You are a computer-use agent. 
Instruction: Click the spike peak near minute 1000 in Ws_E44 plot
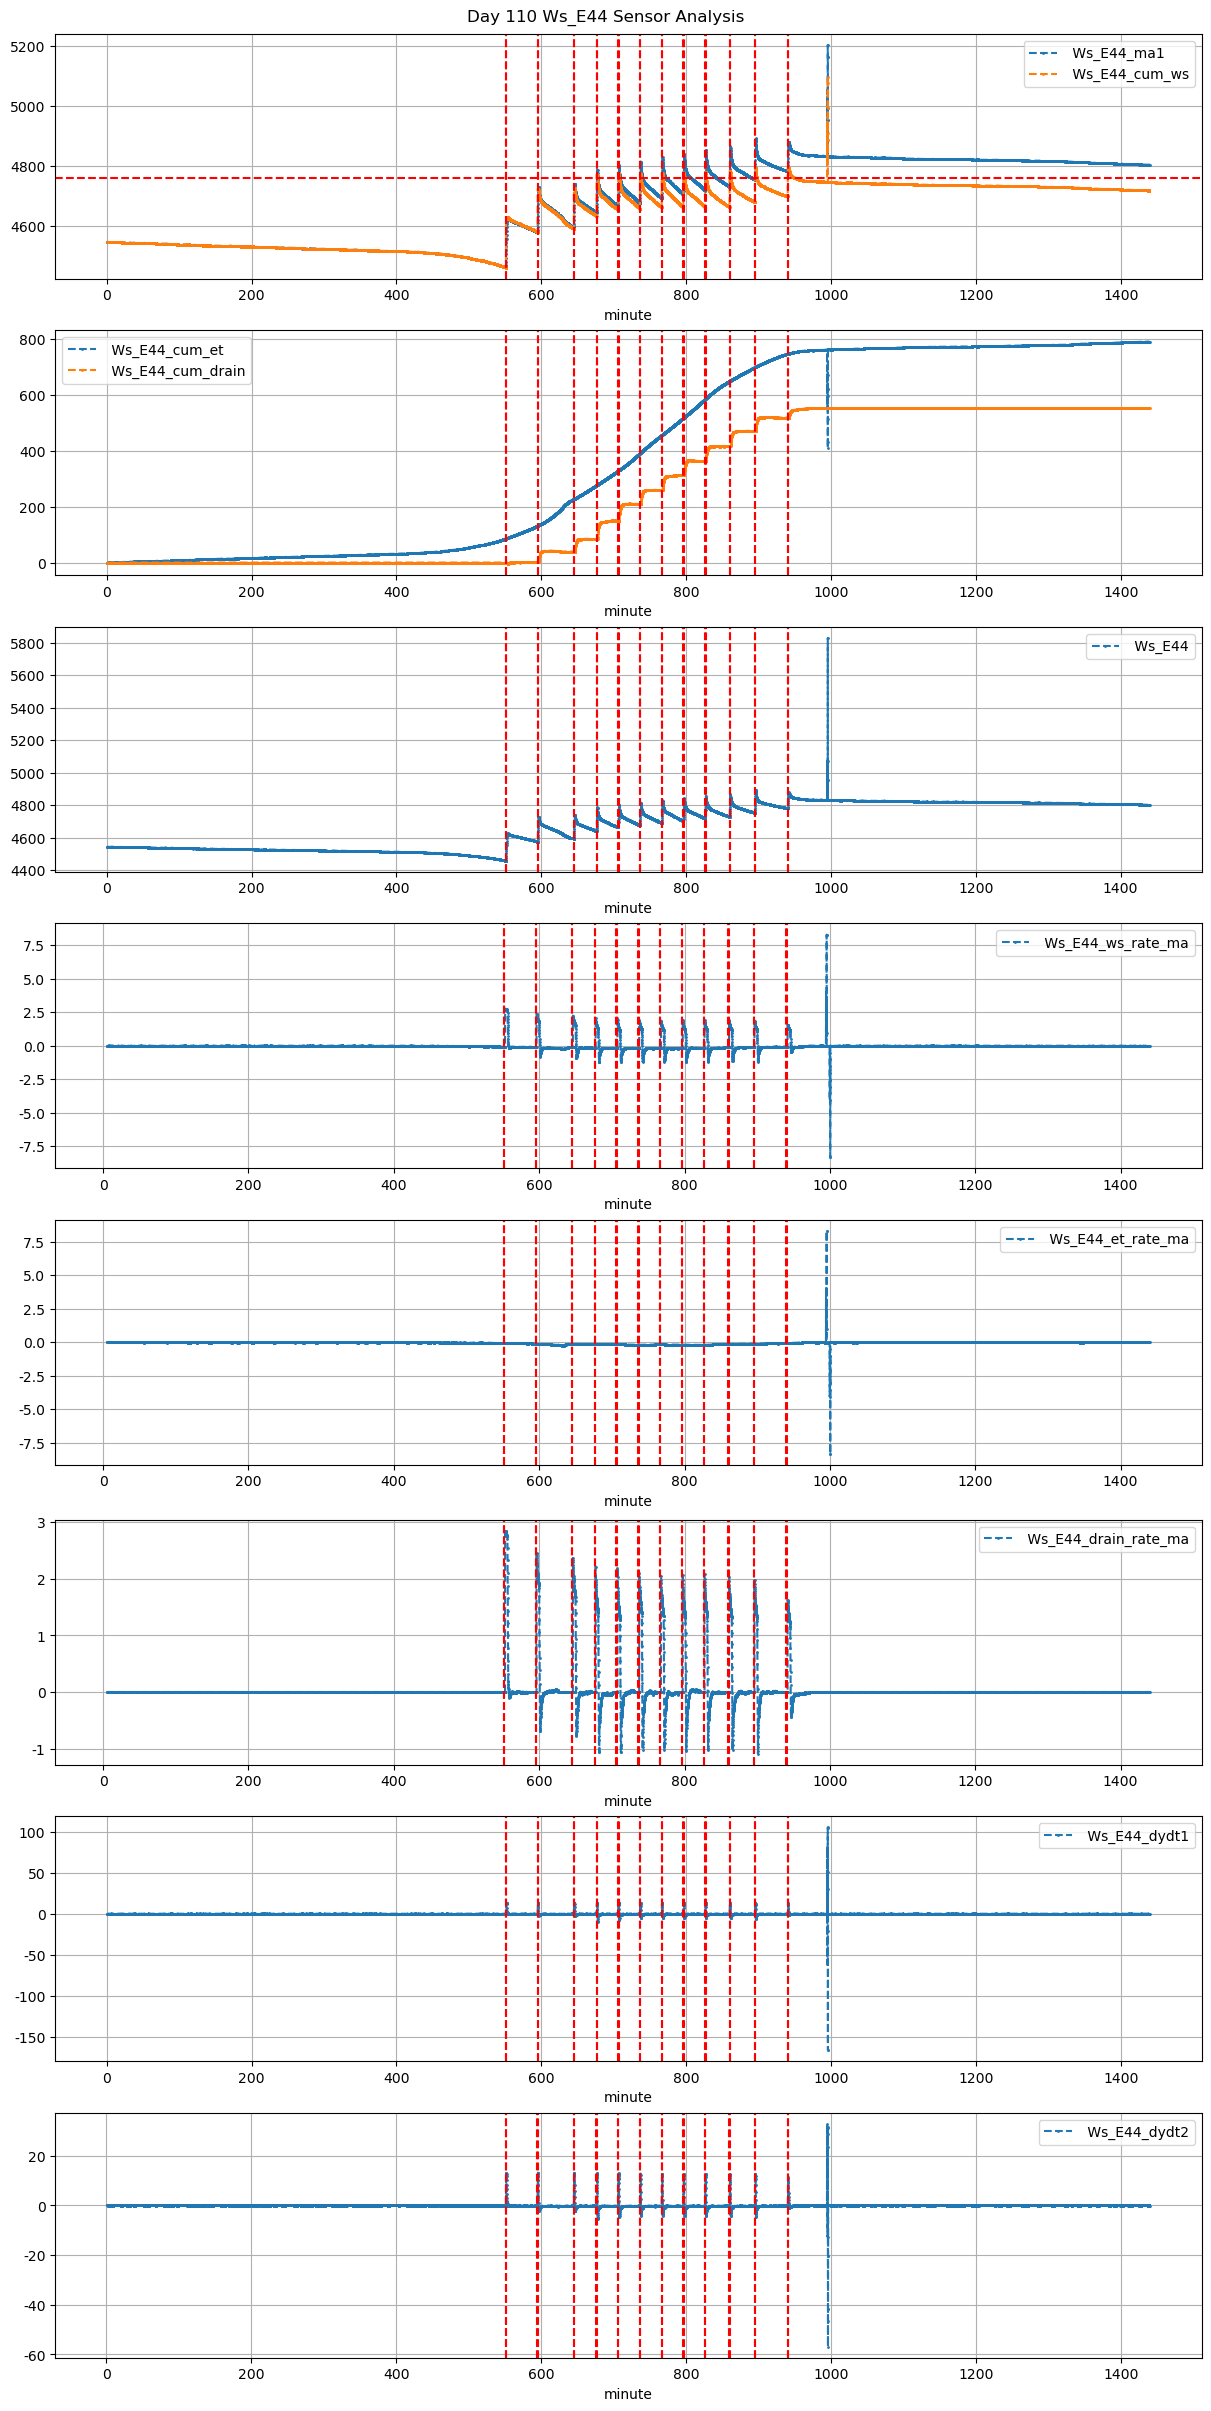827,640
